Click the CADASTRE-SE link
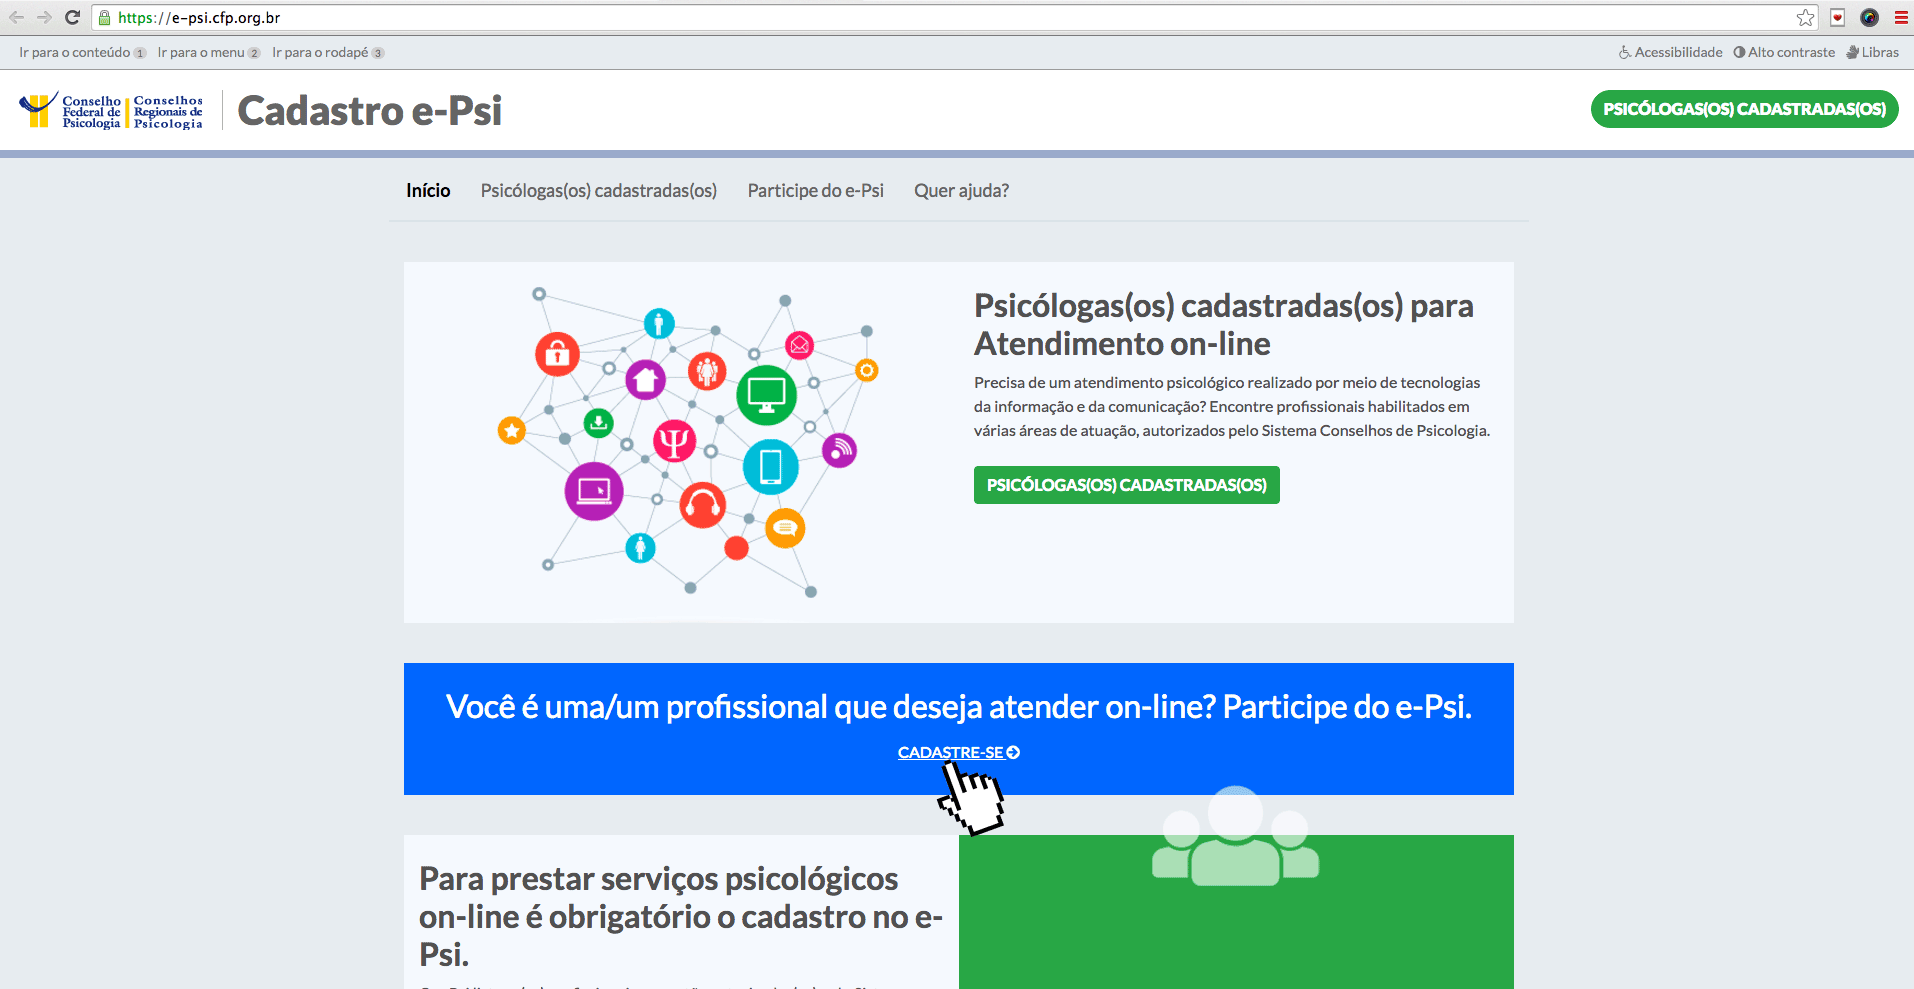Viewport: 1914px width, 989px height. 958,752
